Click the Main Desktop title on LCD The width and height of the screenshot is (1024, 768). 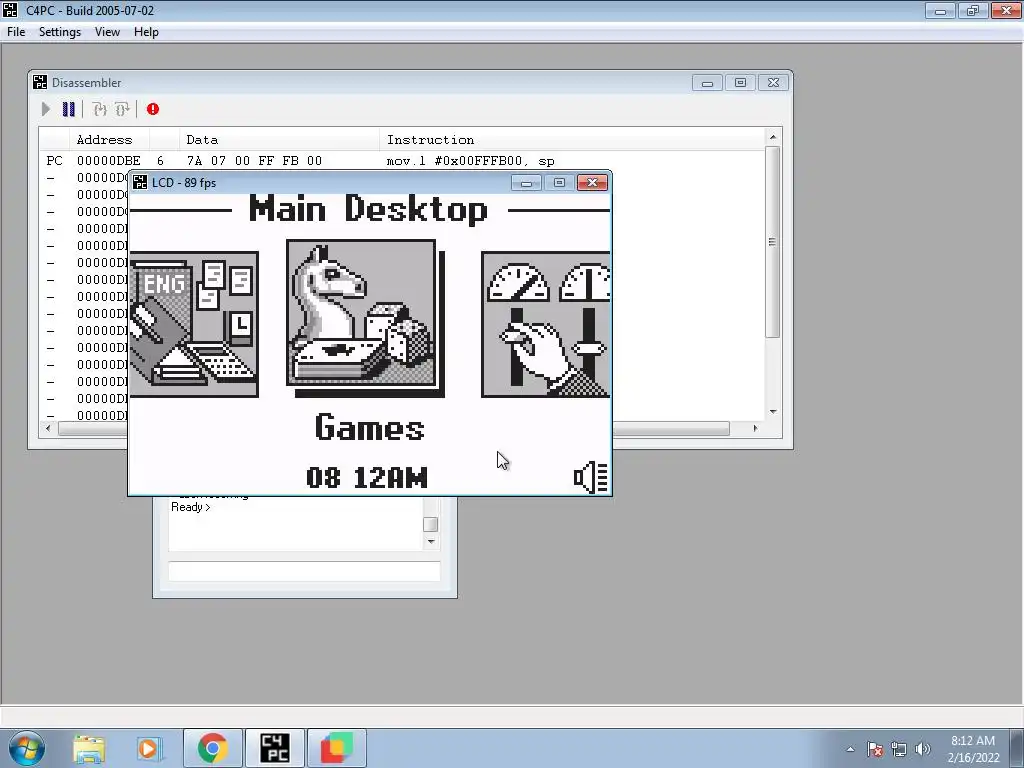(368, 210)
